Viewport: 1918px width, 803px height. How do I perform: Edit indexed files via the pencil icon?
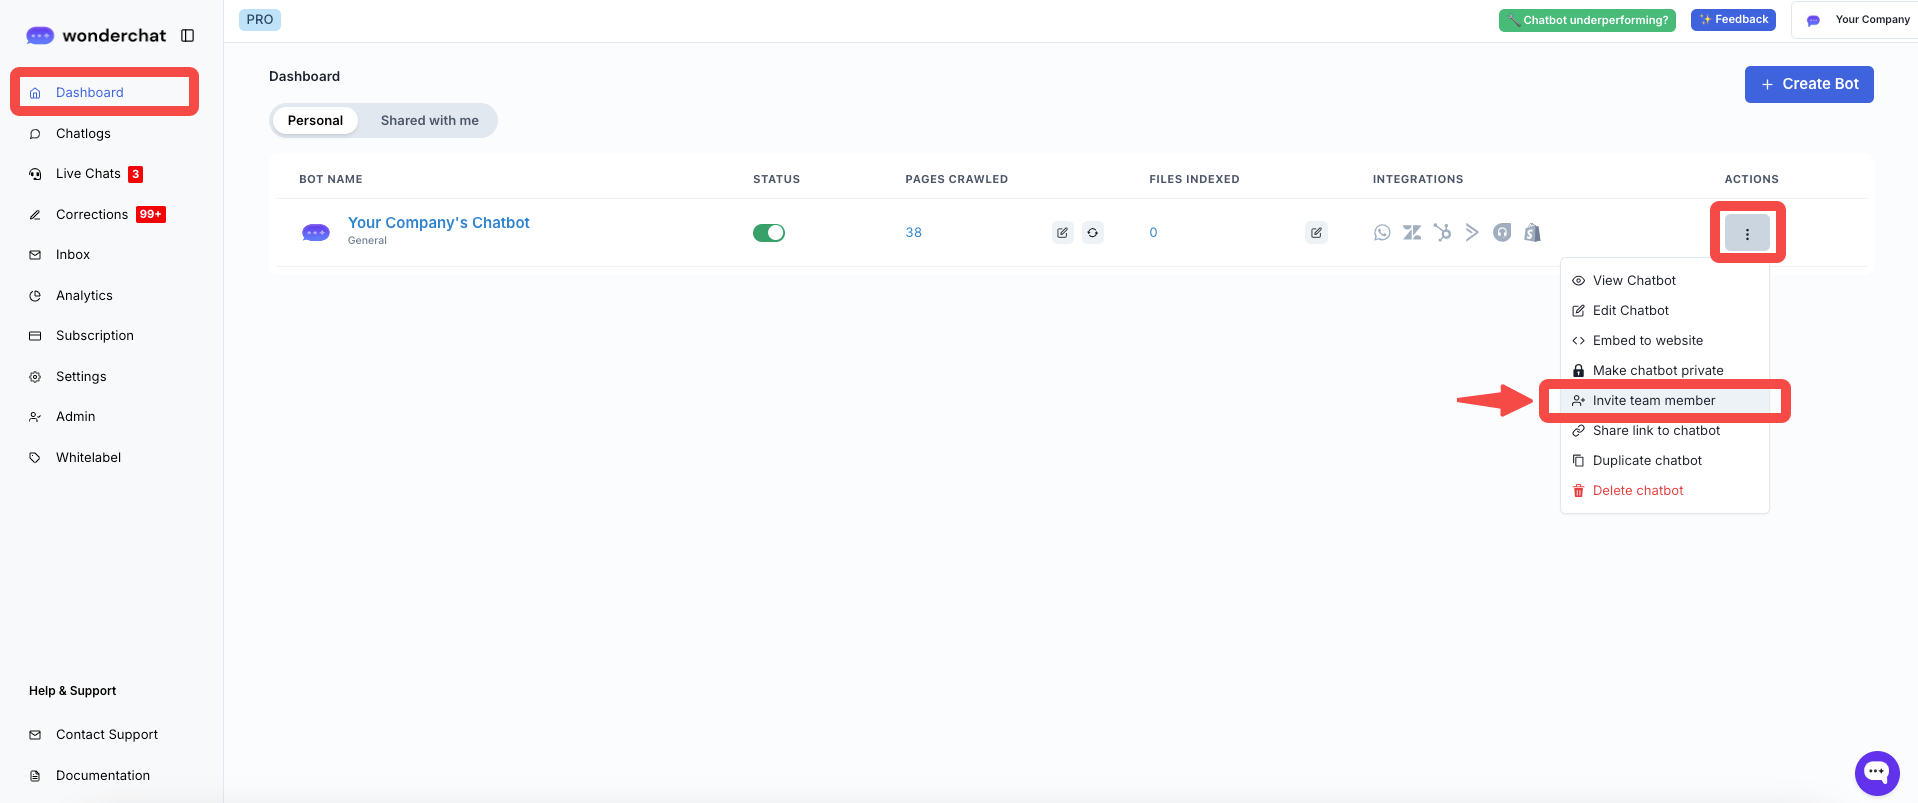point(1316,233)
